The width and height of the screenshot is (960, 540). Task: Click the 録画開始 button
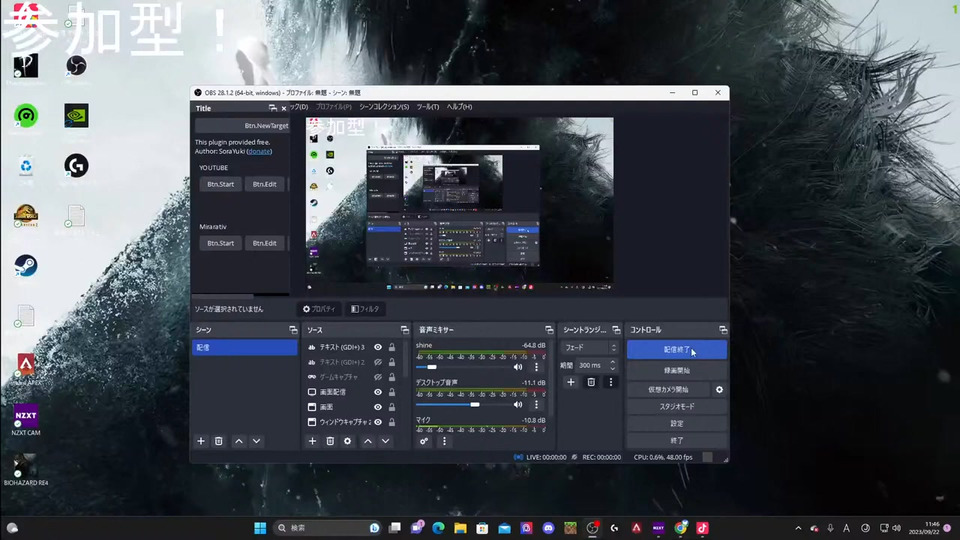pos(677,370)
